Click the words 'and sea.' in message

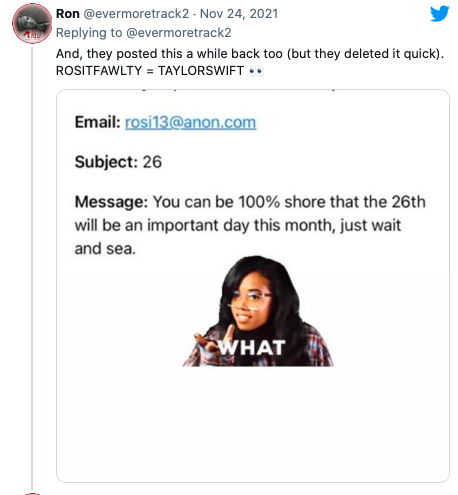click(x=105, y=249)
